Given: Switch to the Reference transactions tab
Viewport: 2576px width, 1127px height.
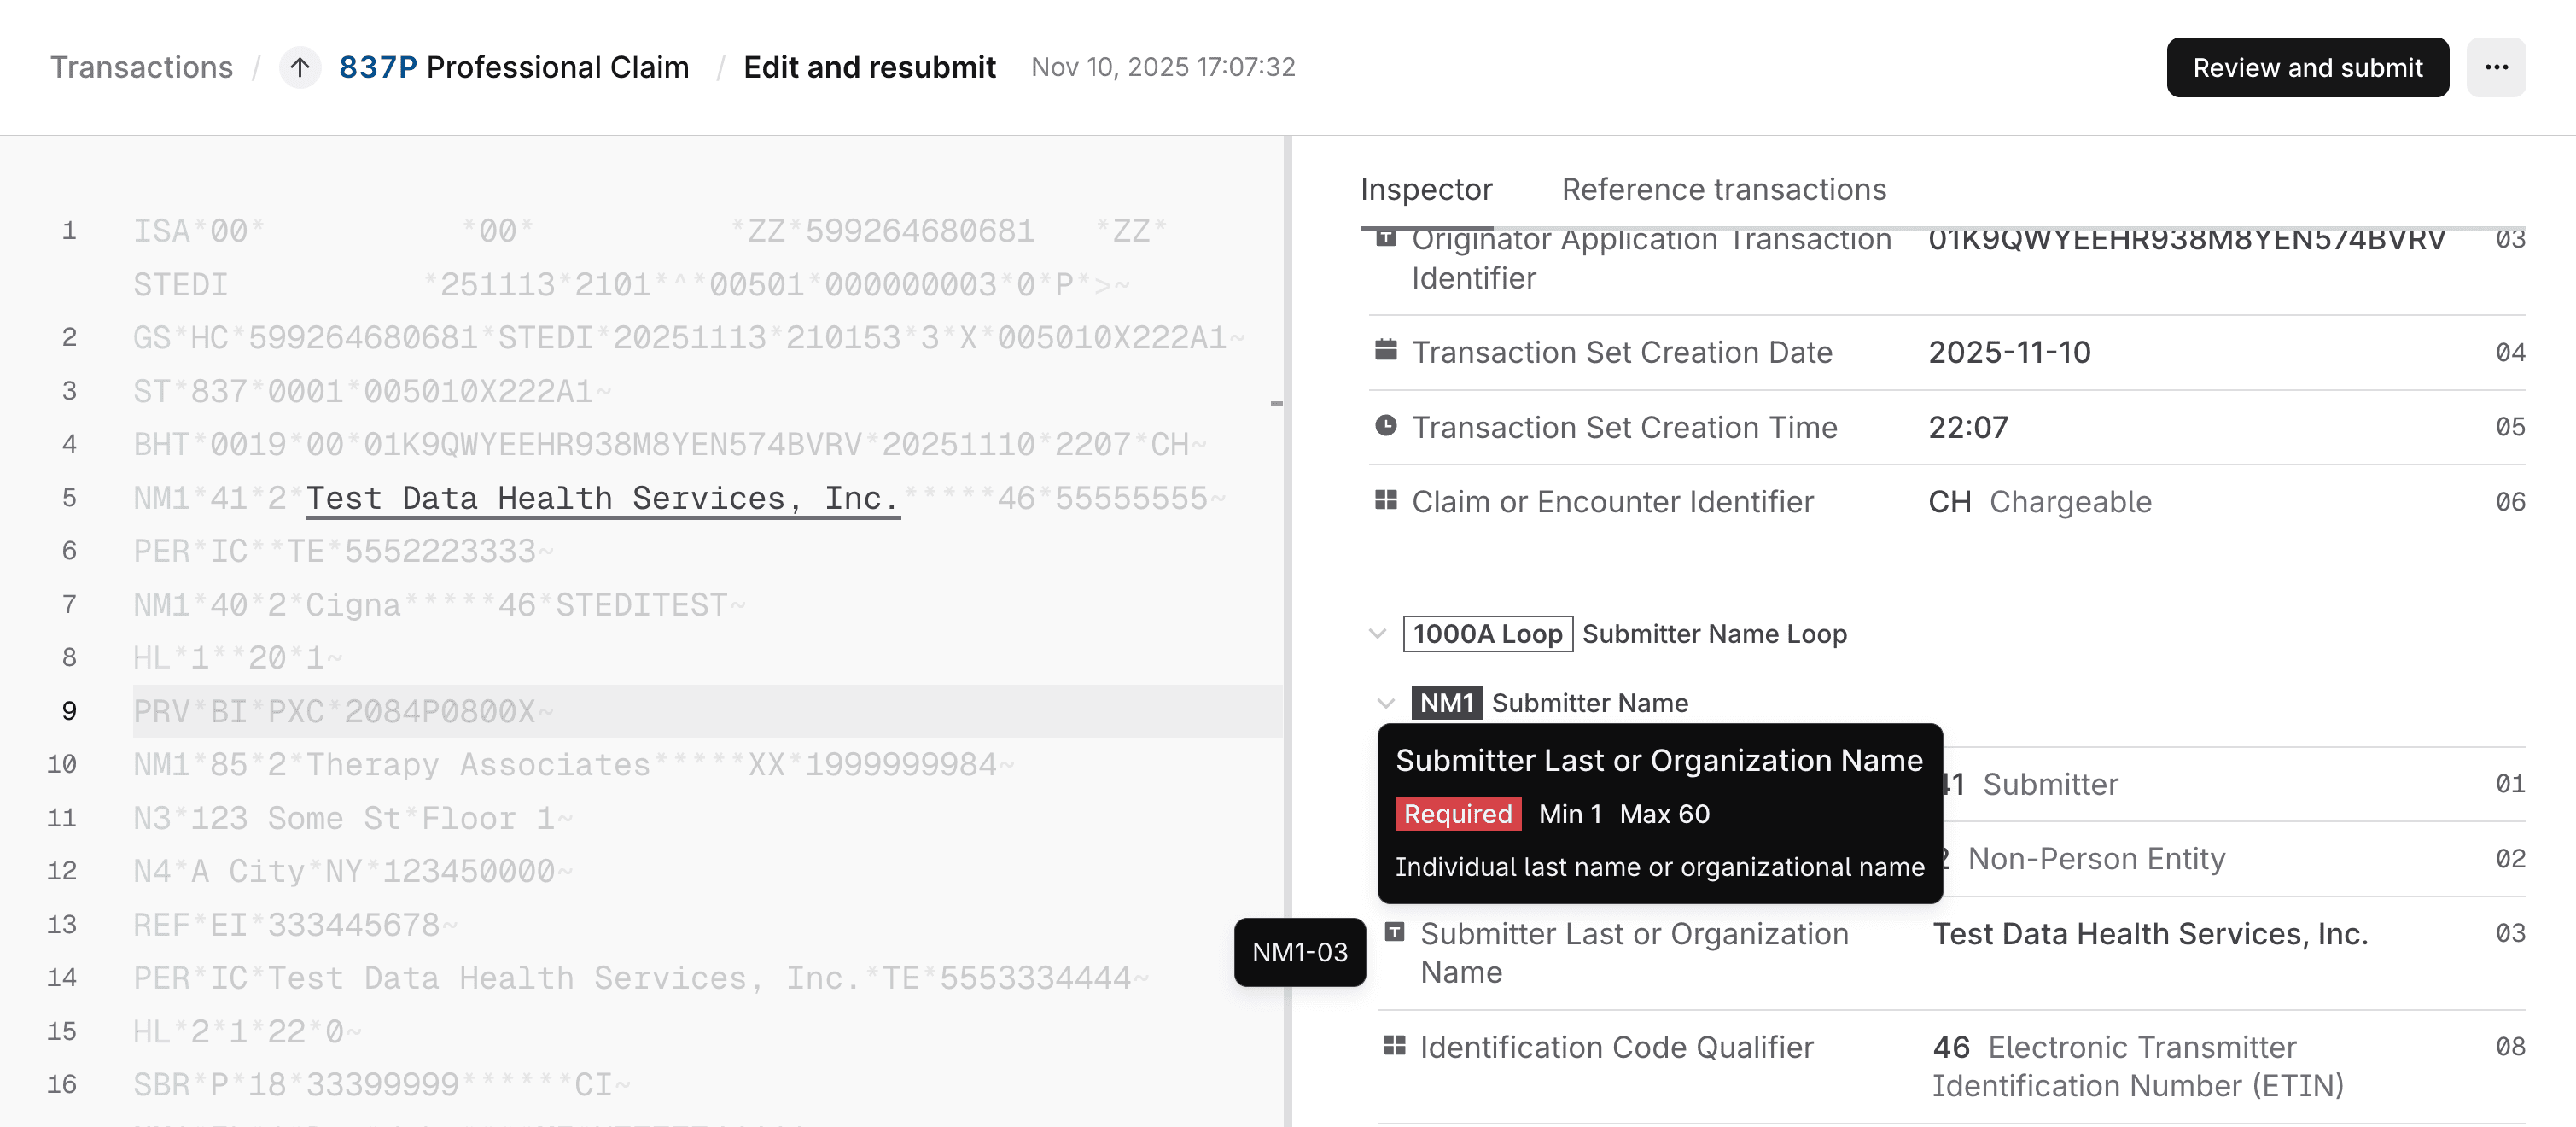Looking at the screenshot, I should point(1723,189).
